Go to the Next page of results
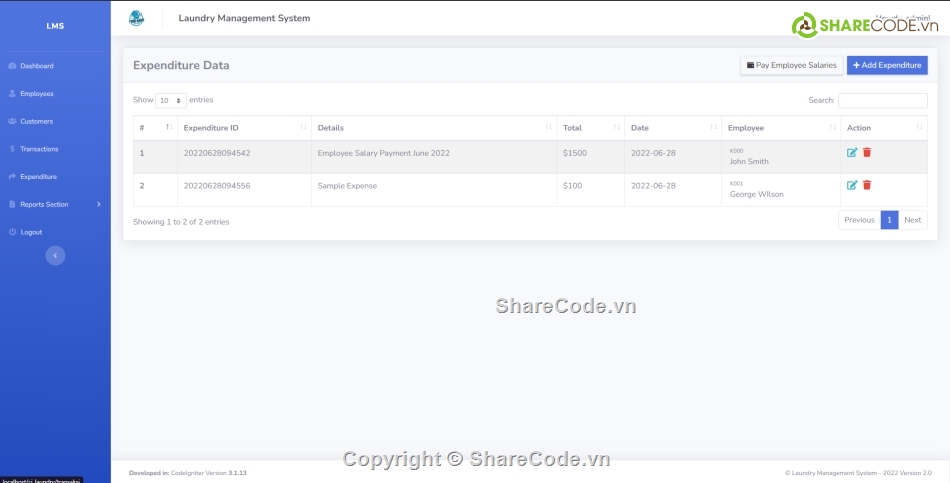Viewport: 950px width, 483px height. click(912, 220)
